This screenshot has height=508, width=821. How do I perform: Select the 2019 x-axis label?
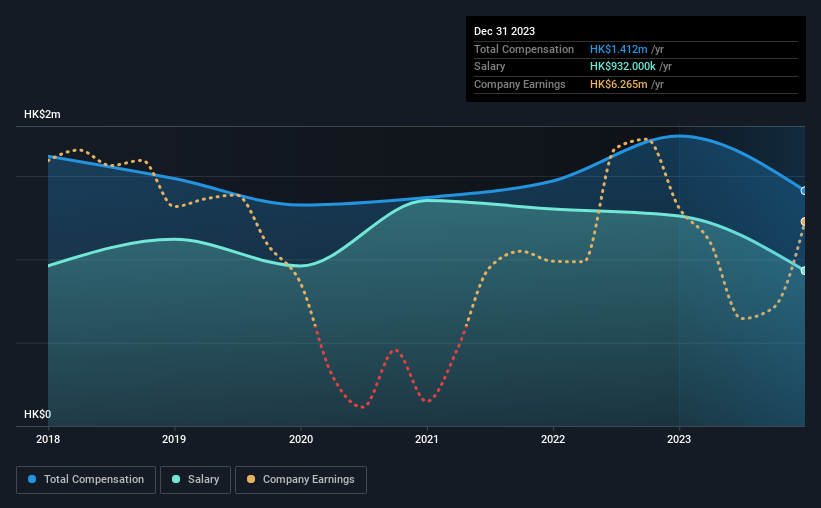(x=174, y=439)
